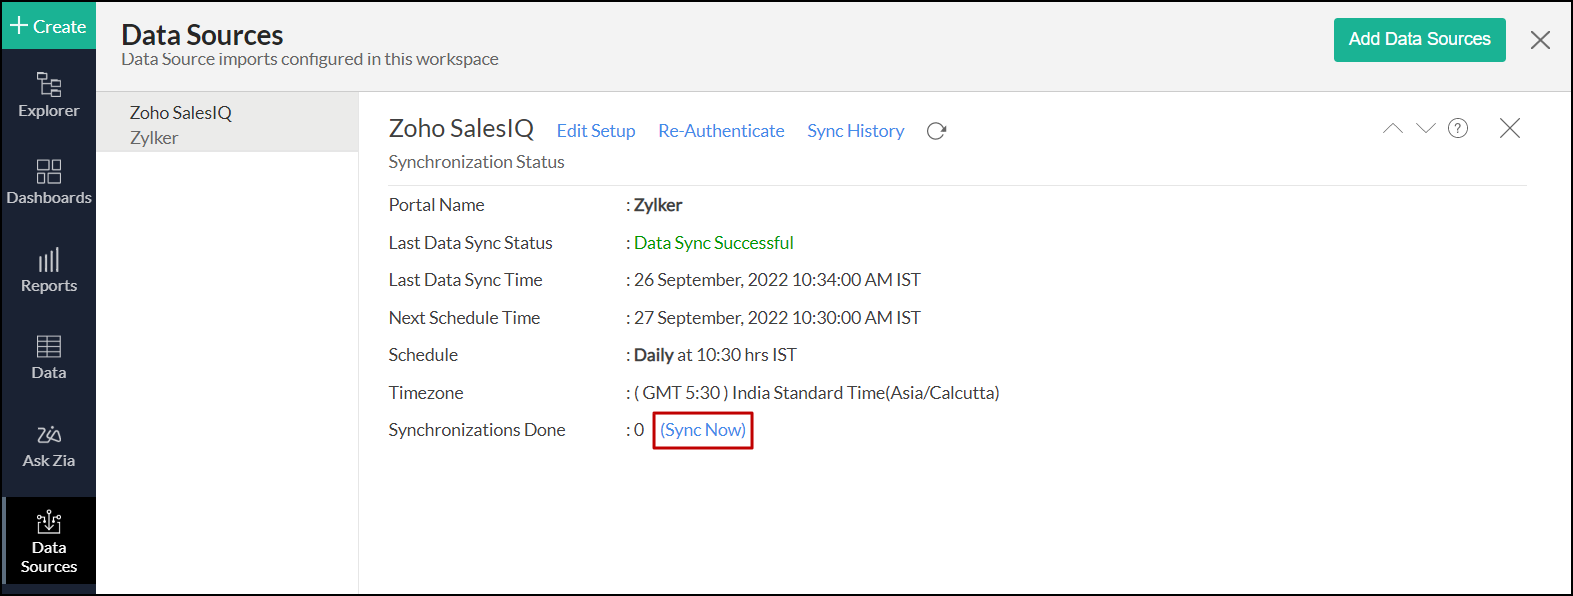The image size is (1573, 596).
Task: Click the Create button
Action: click(x=48, y=26)
